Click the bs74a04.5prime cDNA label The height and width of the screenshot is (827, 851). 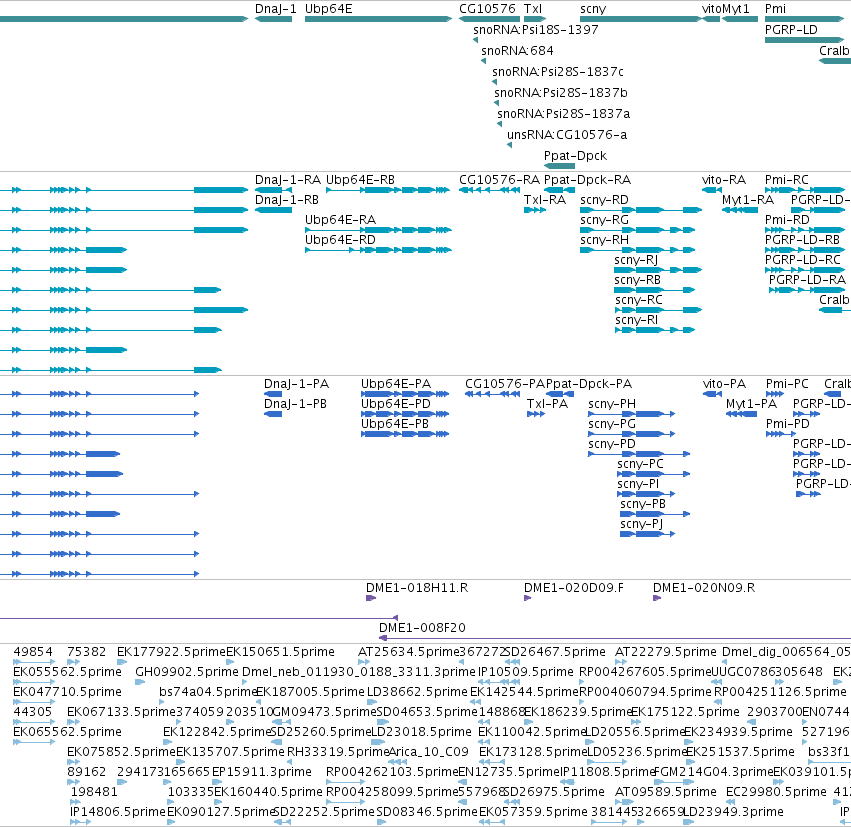tap(207, 692)
